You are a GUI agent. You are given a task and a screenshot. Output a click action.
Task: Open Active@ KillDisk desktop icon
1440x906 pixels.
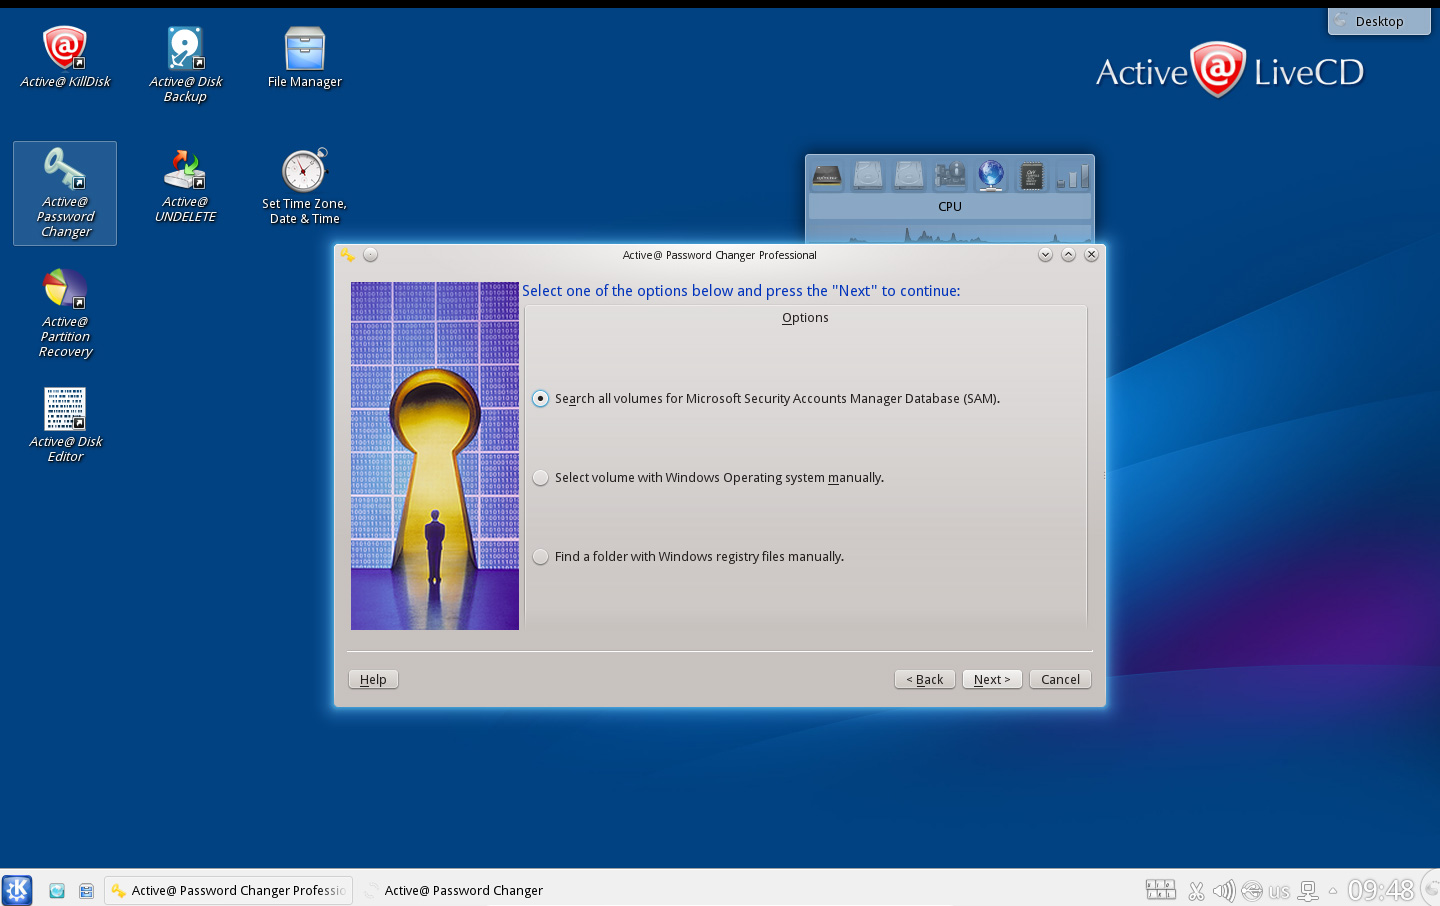65,50
